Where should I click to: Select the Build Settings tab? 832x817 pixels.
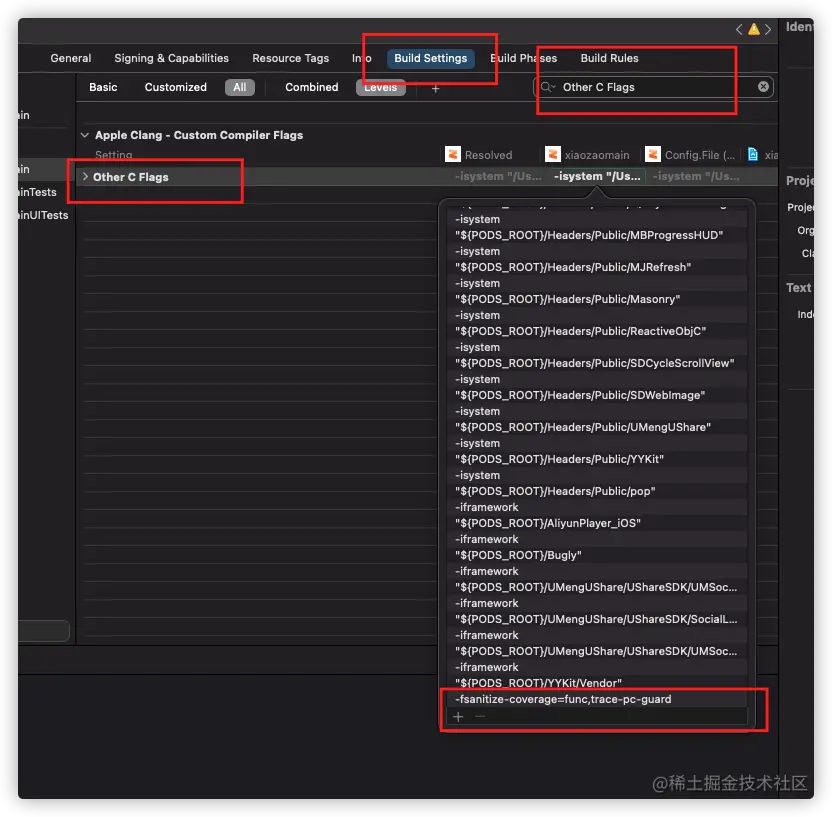[430, 58]
